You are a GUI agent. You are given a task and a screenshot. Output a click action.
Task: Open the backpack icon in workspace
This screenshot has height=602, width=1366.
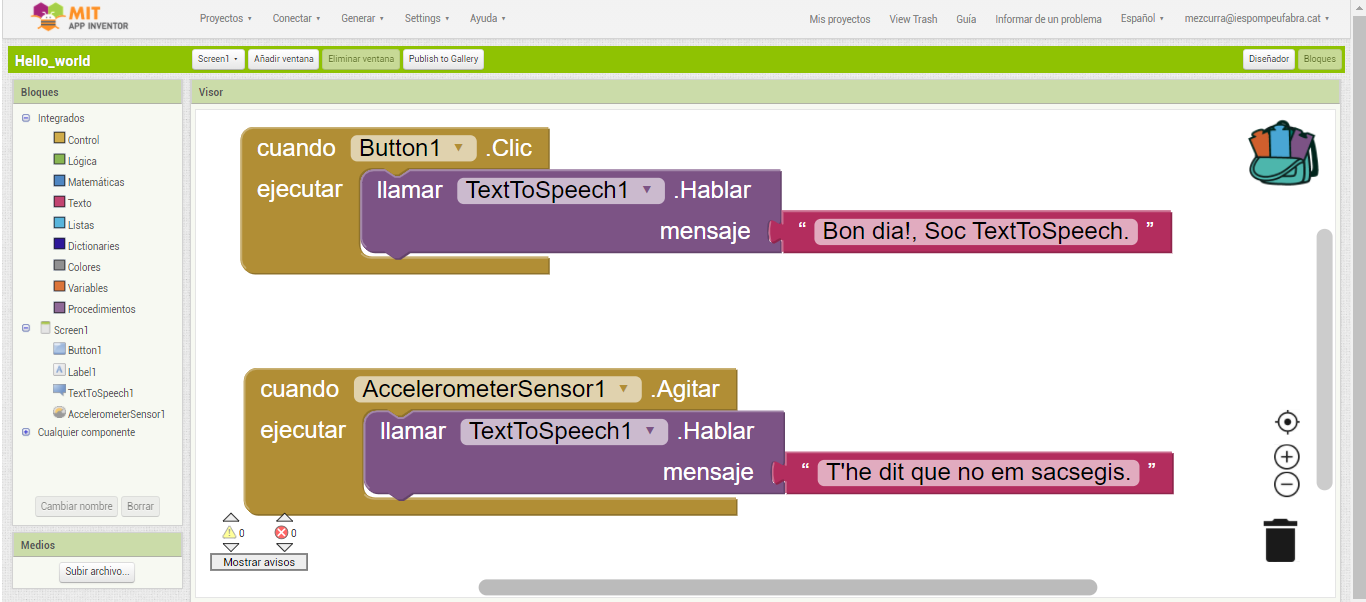(x=1283, y=153)
